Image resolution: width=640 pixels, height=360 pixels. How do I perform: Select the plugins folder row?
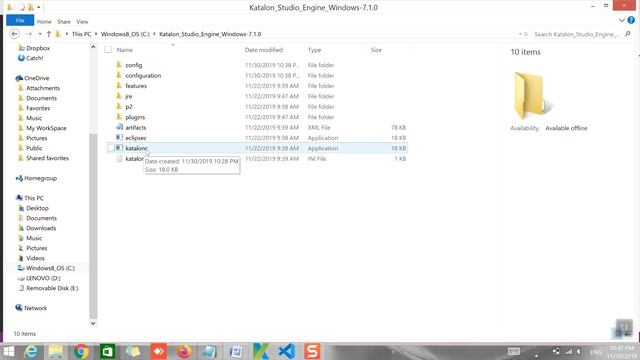pos(257,117)
